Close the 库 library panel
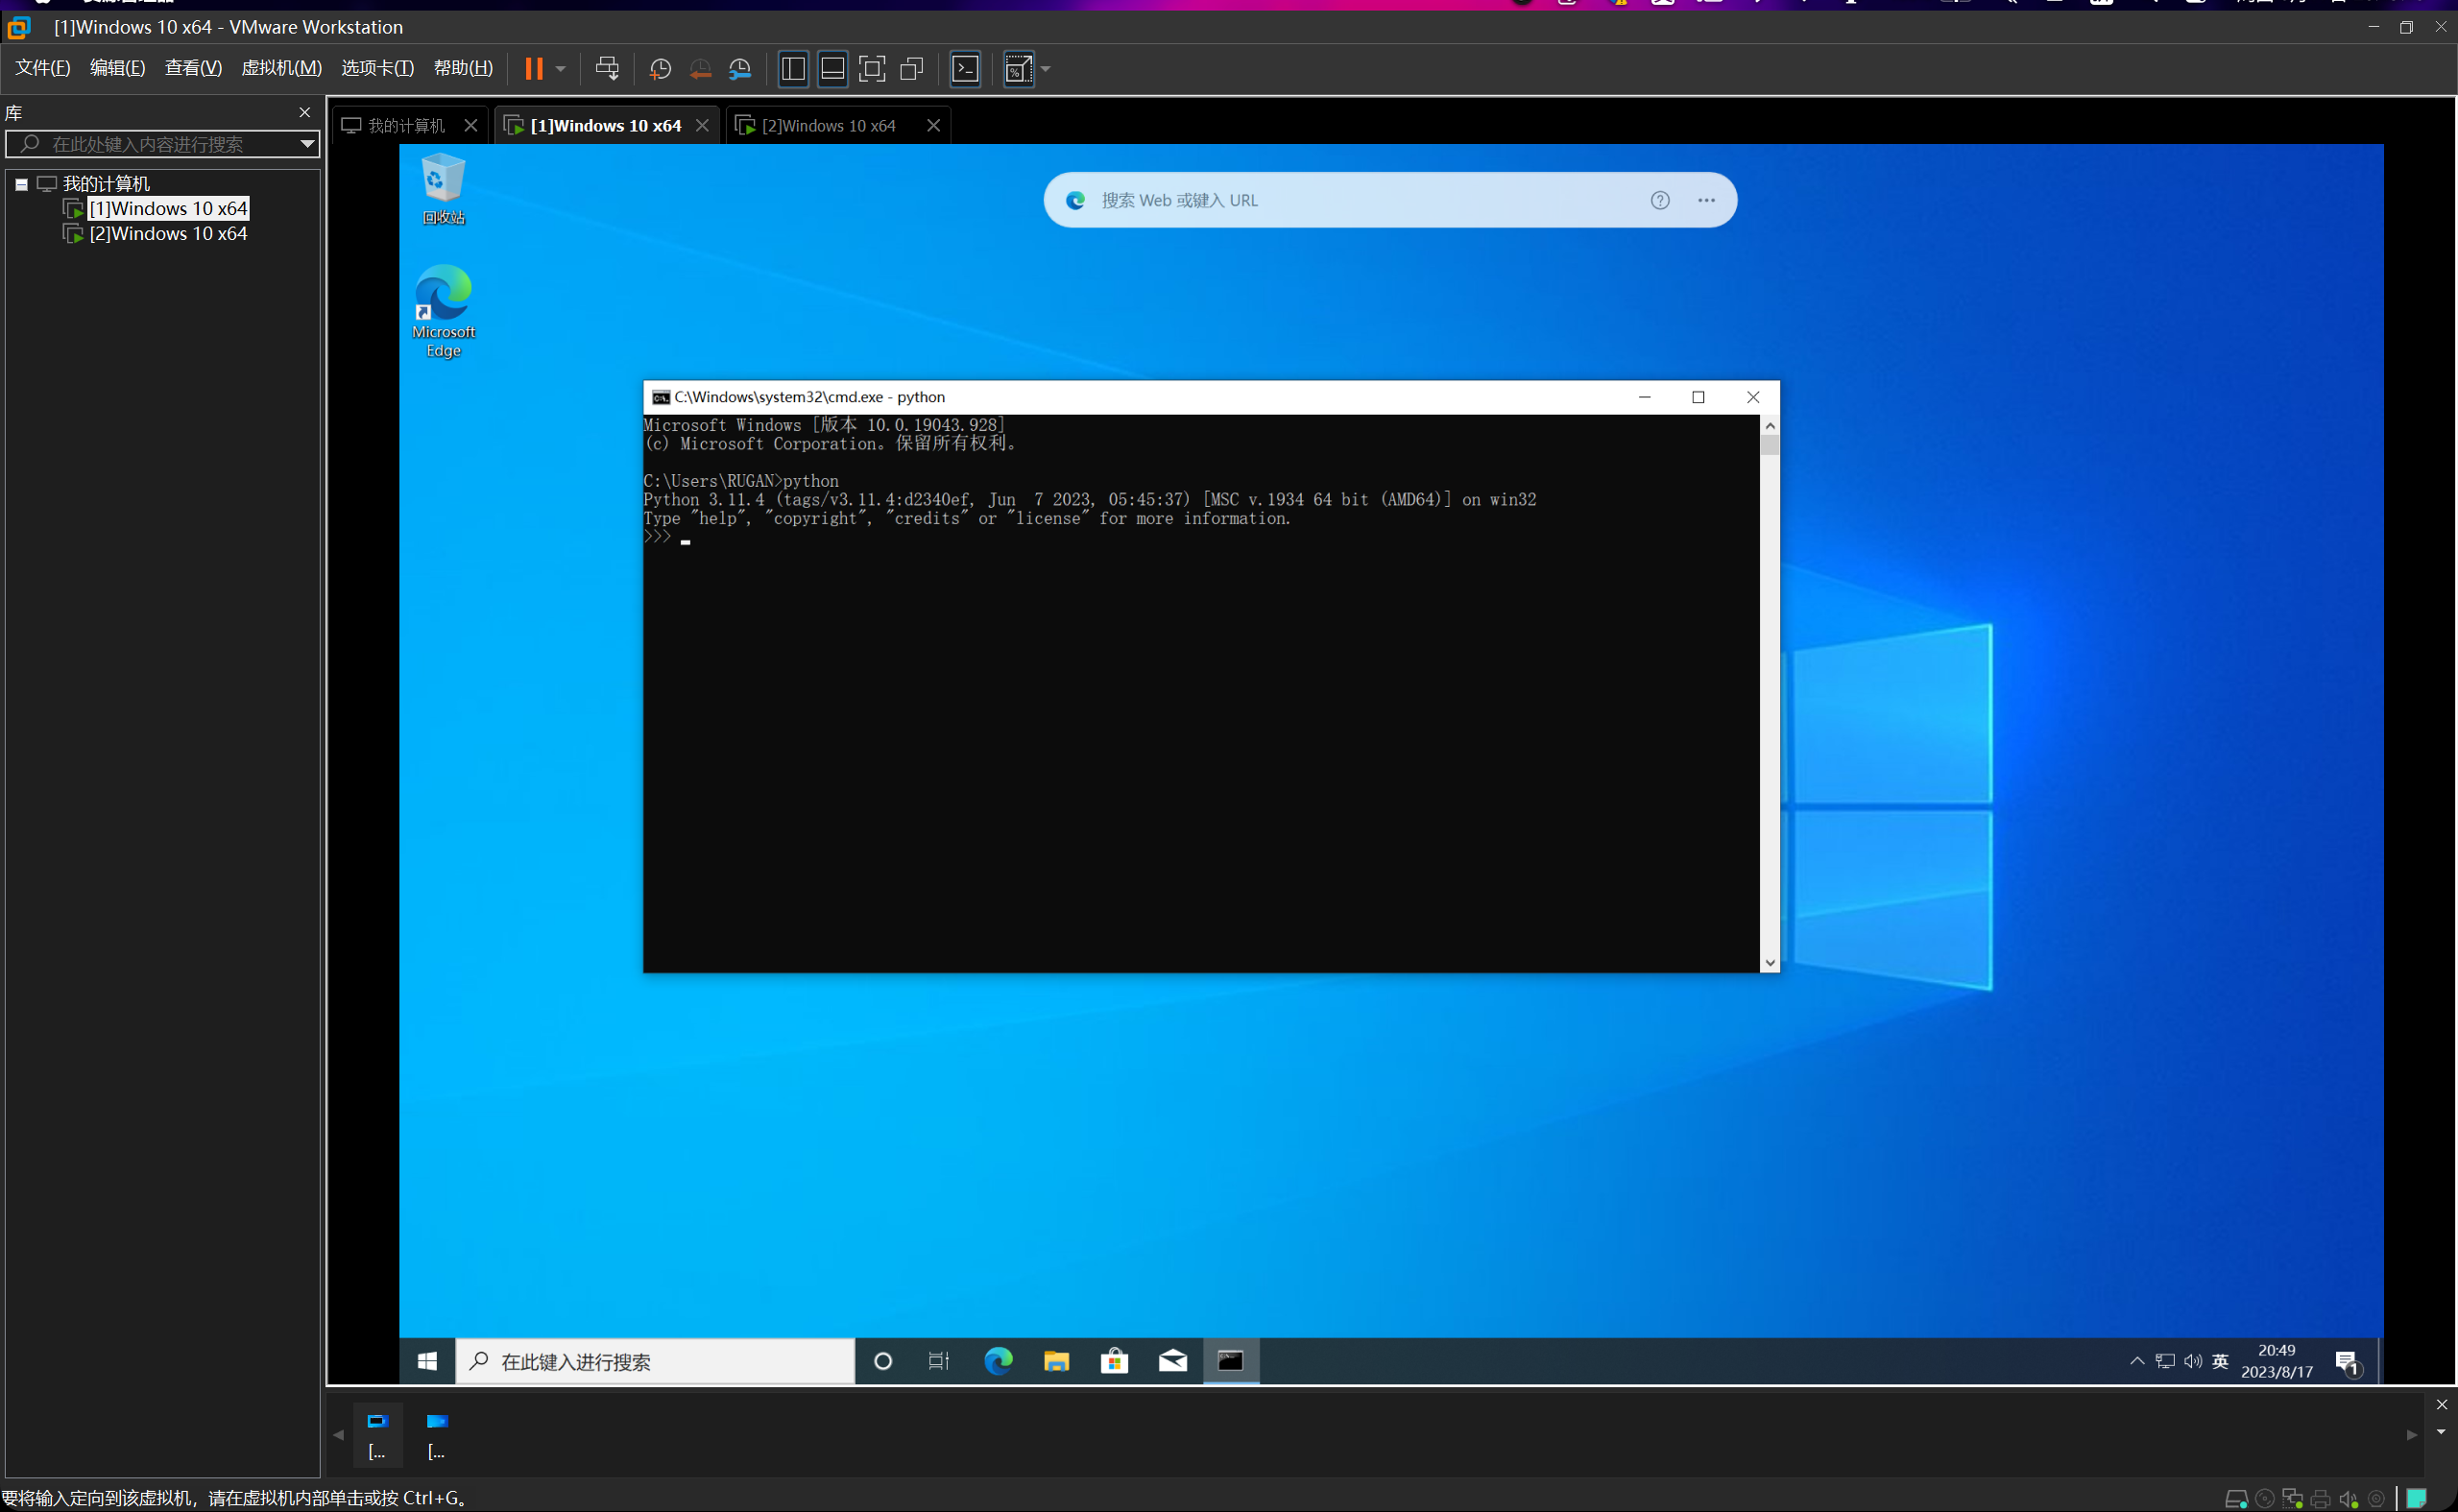 click(x=305, y=112)
